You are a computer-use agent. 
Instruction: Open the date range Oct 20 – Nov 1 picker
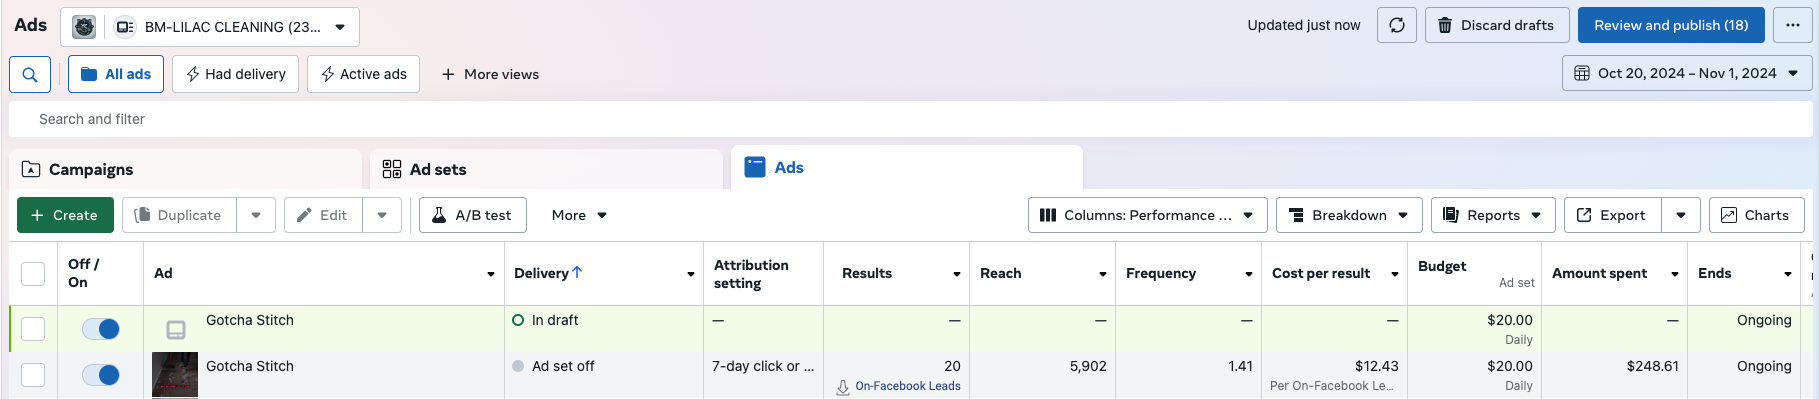(x=1687, y=73)
